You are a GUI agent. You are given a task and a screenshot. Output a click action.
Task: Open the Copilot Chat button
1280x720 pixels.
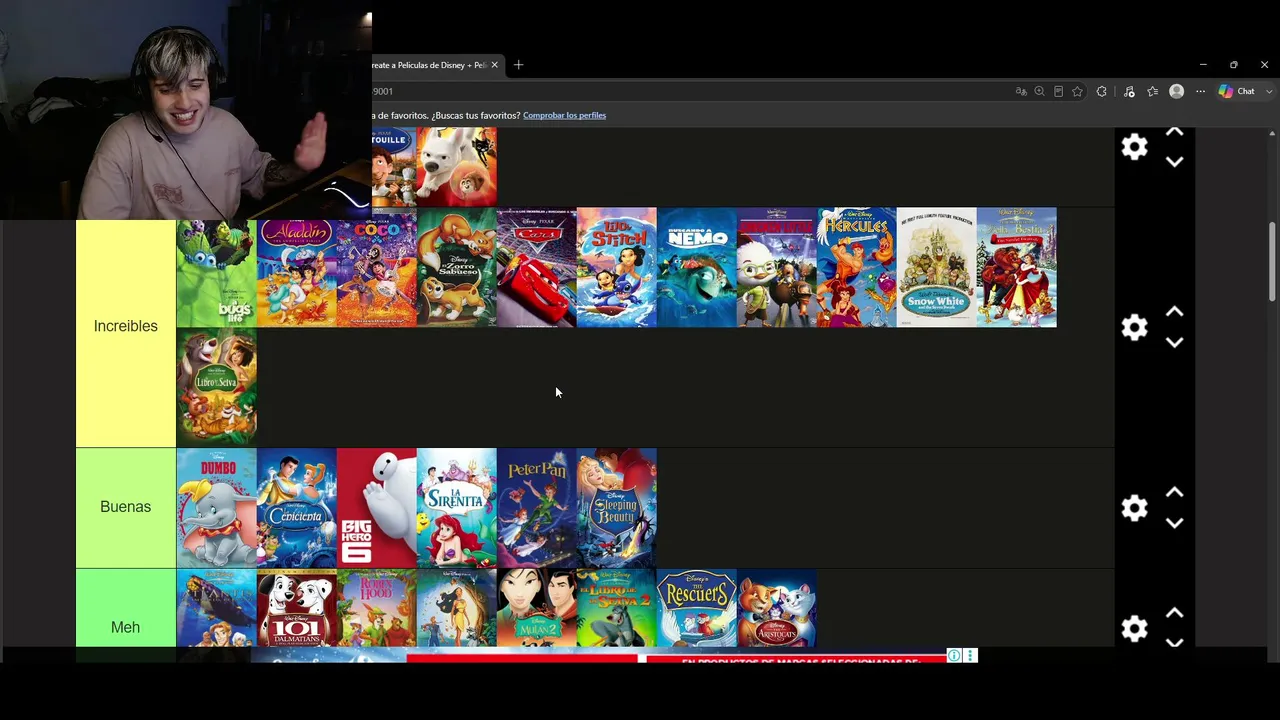(1237, 91)
